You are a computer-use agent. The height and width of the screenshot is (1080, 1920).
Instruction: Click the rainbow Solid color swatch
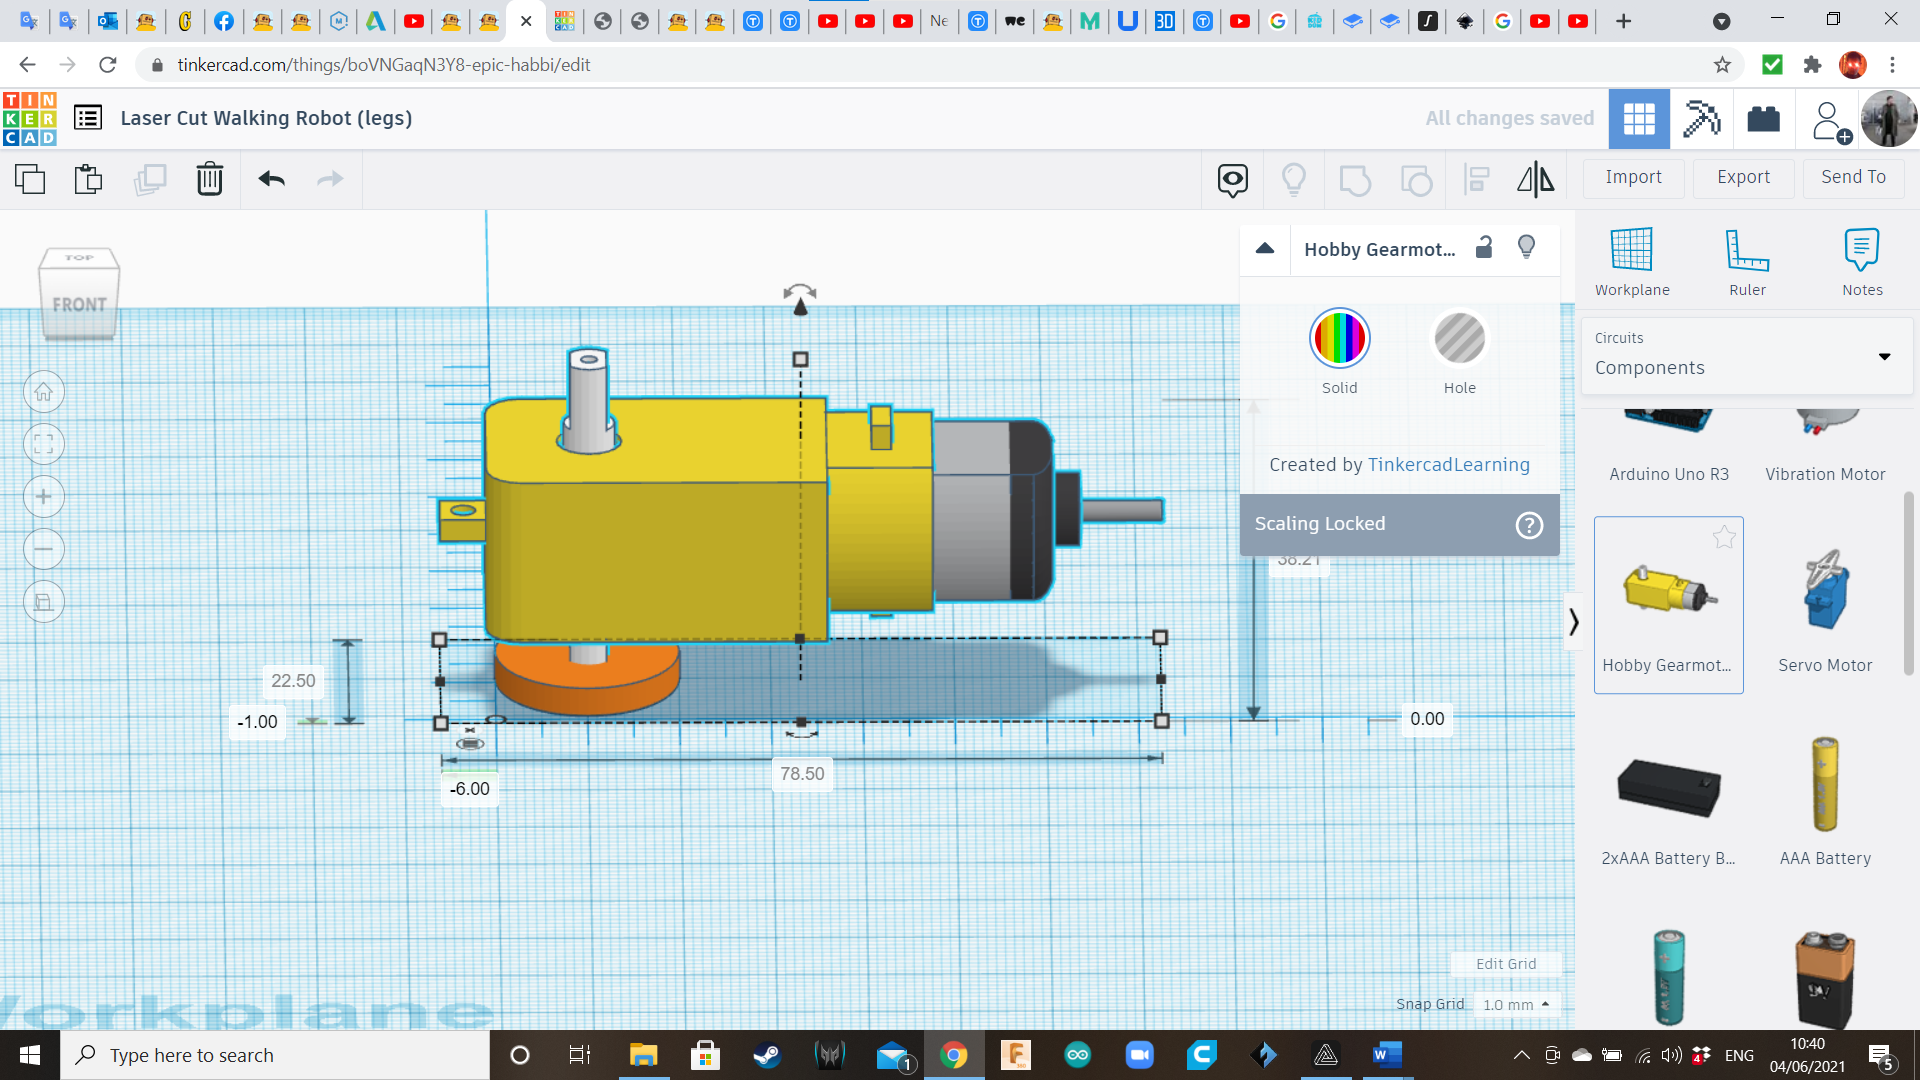coord(1339,338)
